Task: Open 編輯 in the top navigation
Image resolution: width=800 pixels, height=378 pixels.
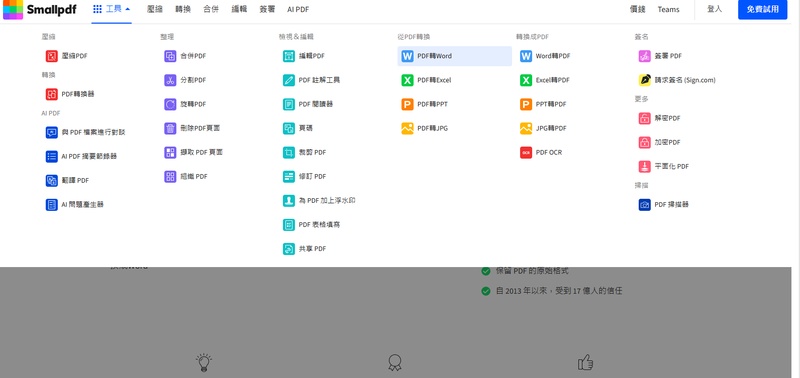Action: tap(239, 9)
